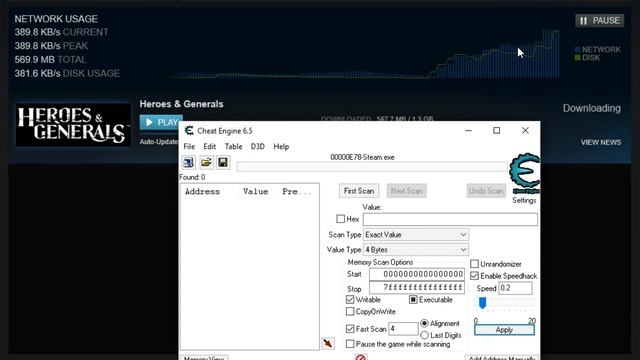640x360 pixels.
Task: Select the Last Digits radio button
Action: point(424,335)
